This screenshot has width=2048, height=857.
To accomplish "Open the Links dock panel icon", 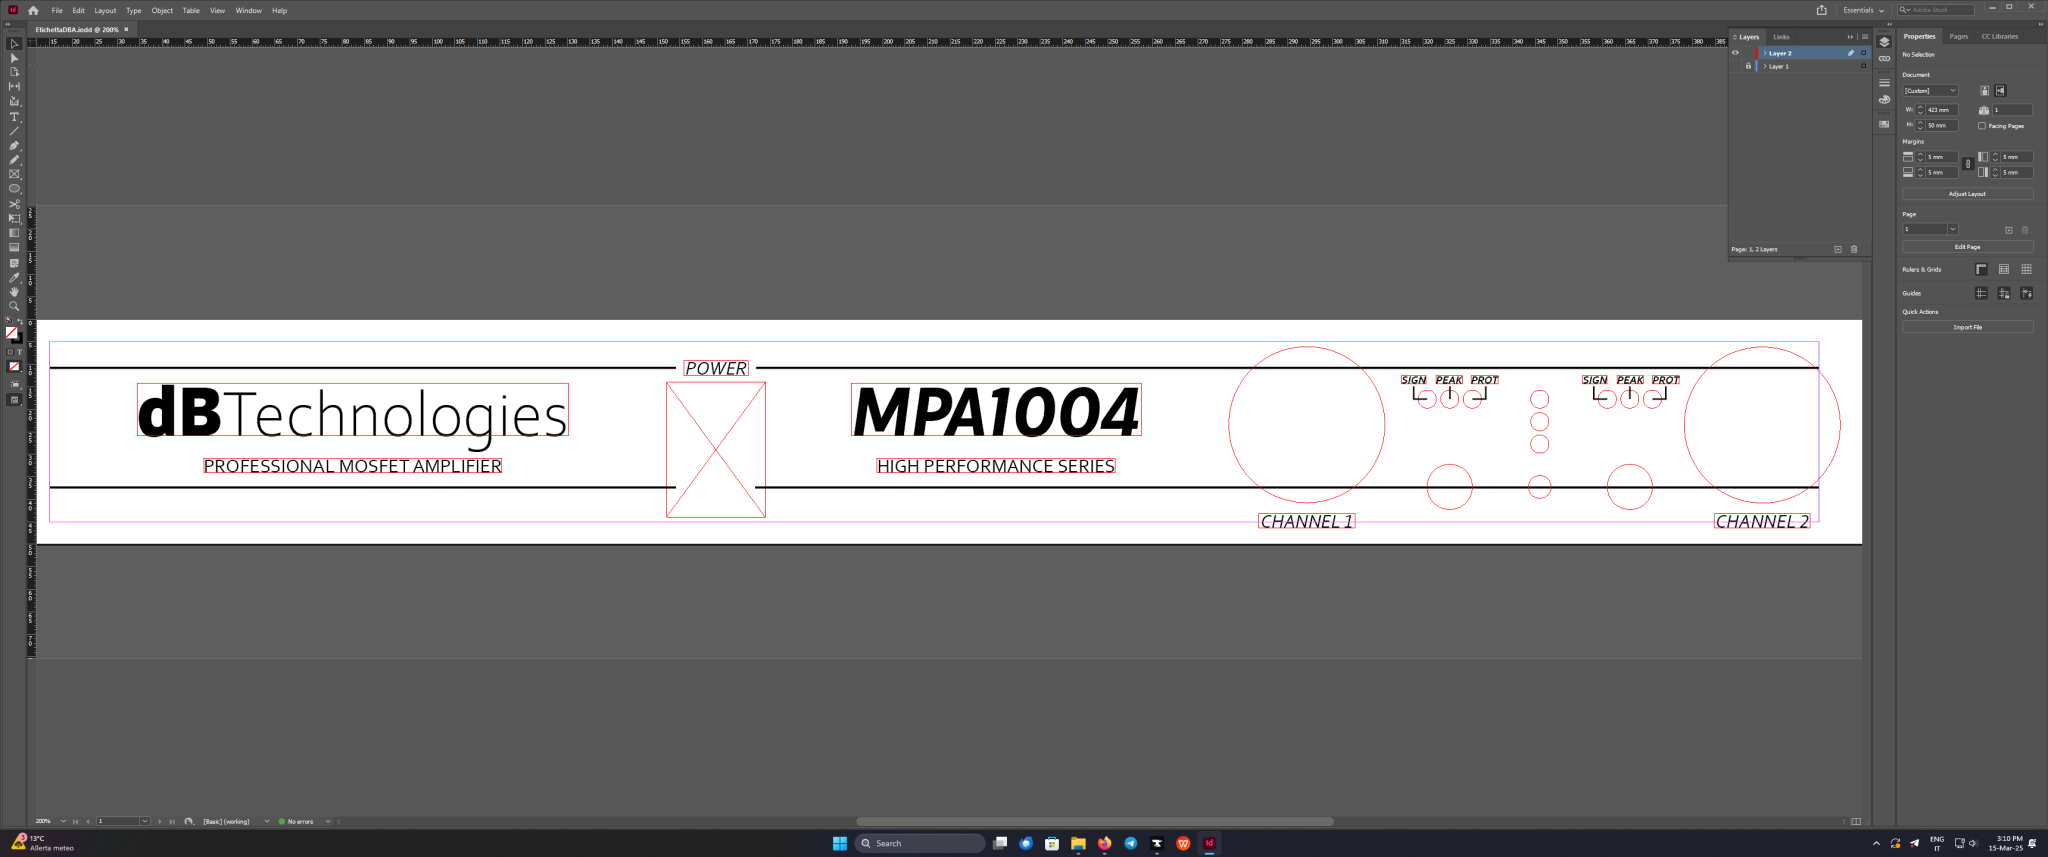I will click(1884, 59).
